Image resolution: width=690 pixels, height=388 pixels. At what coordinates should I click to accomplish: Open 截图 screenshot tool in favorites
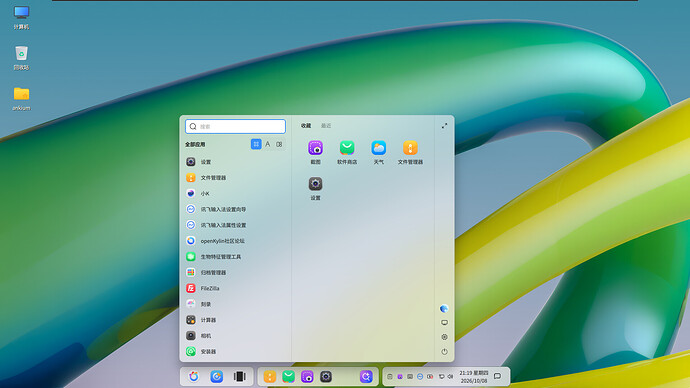tap(316, 152)
